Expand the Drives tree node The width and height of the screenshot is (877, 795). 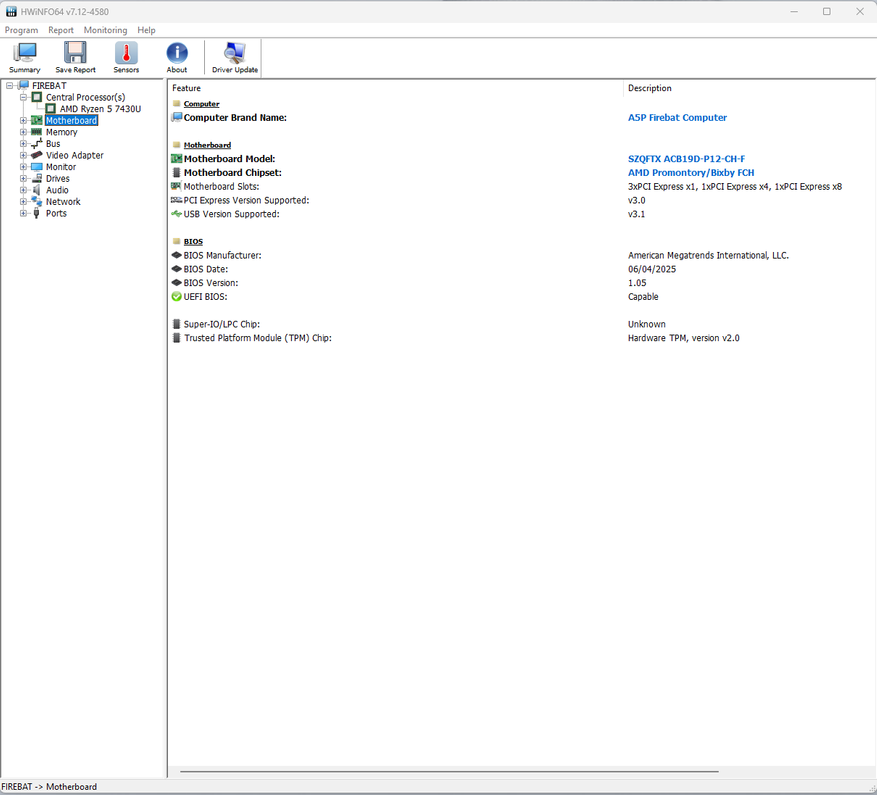tap(23, 178)
